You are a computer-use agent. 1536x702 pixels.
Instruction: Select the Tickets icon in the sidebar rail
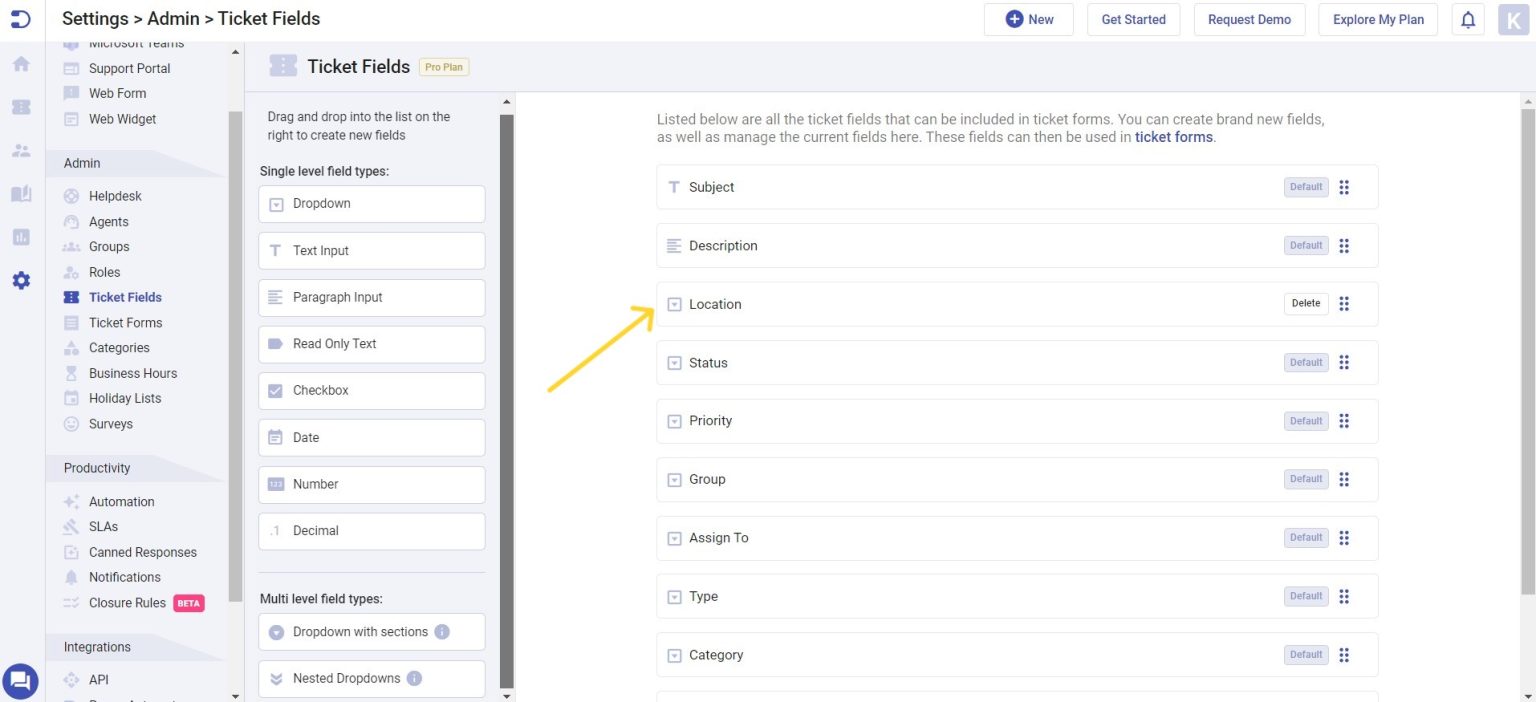tap(20, 107)
